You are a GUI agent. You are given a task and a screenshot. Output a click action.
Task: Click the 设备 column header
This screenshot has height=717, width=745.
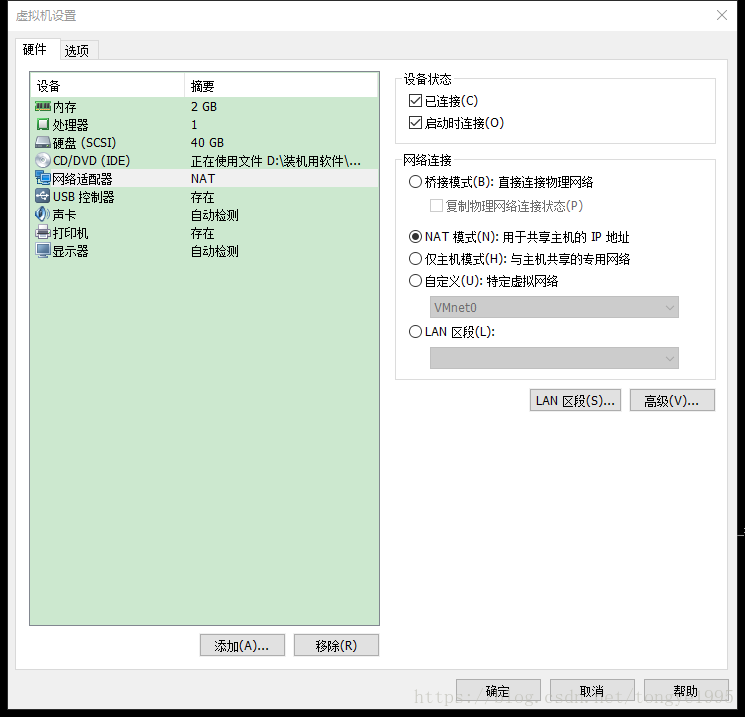(107, 86)
